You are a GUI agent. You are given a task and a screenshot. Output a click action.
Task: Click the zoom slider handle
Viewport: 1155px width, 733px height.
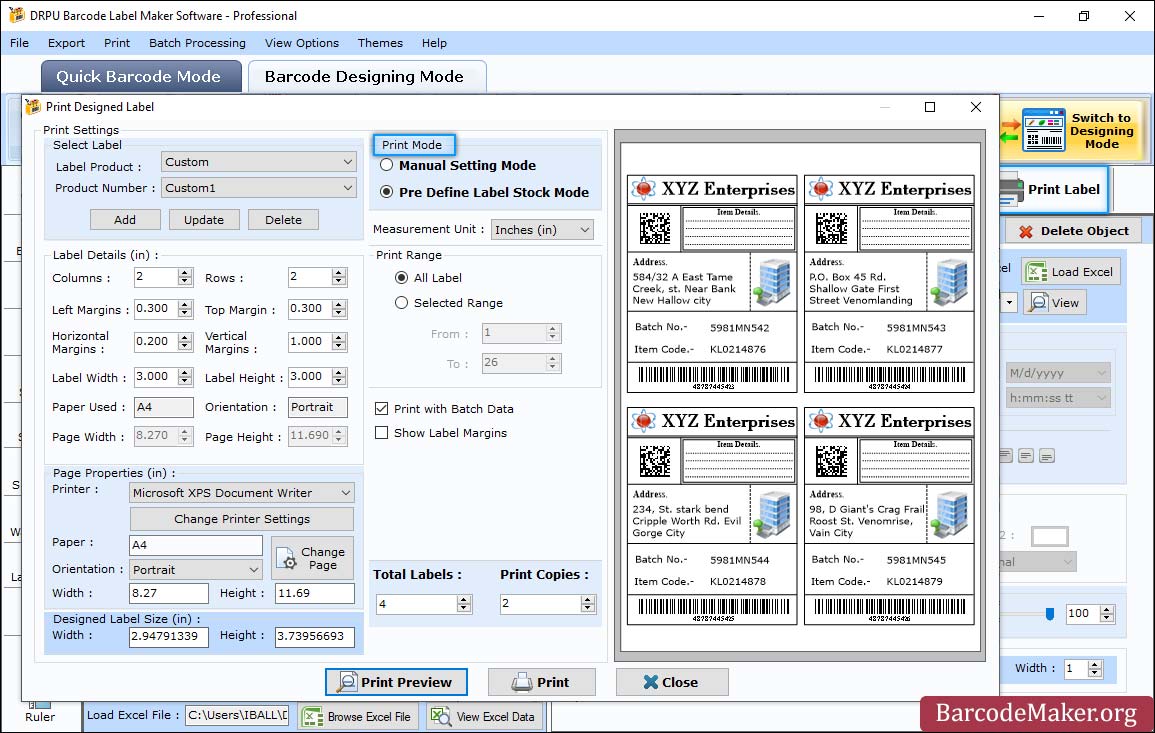click(x=1050, y=614)
